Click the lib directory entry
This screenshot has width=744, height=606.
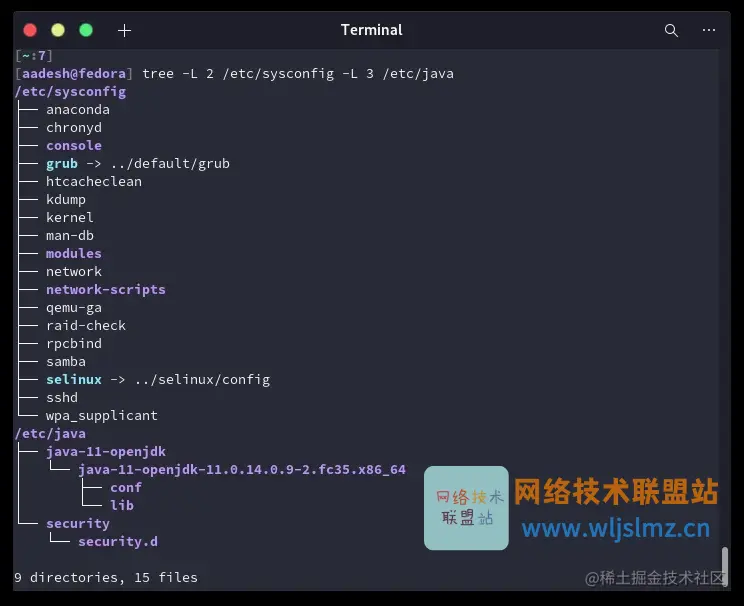(122, 505)
